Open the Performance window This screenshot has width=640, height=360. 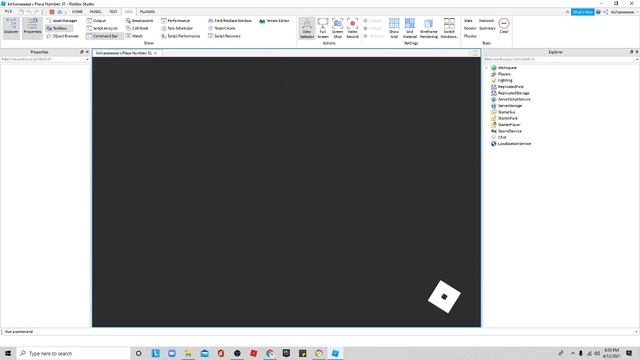(176, 20)
